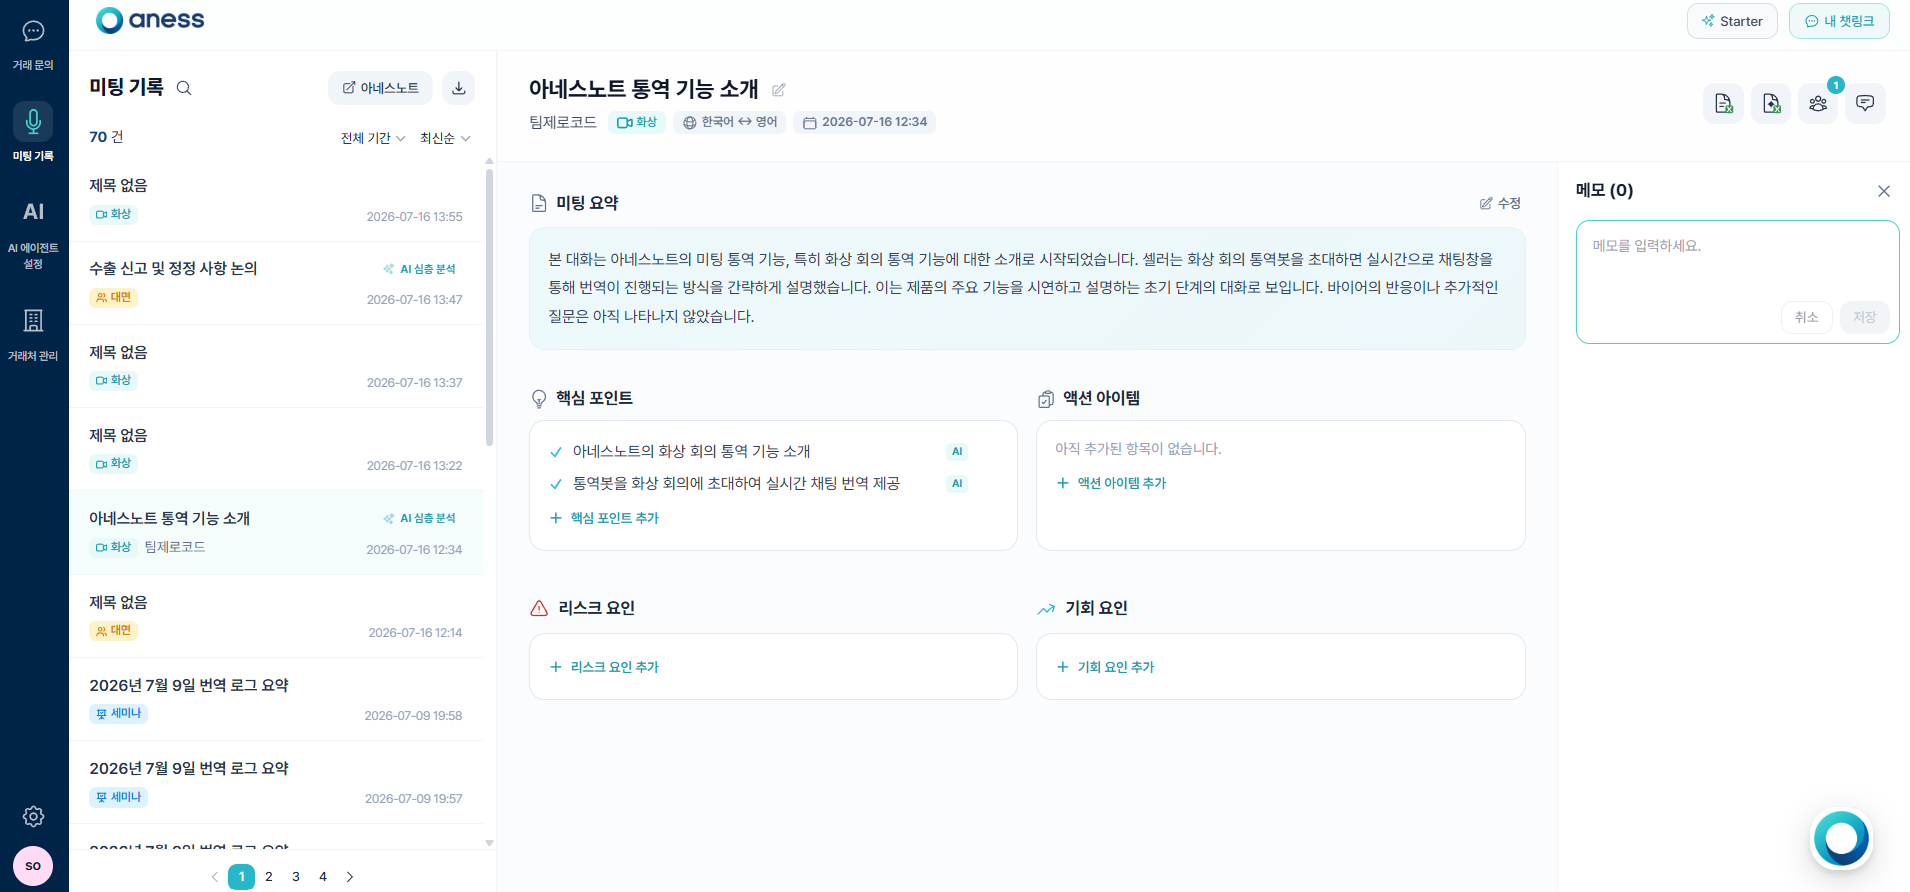Viewport: 1910px width, 892px height.
Task: Close the 메모 panel
Action: coord(1884,191)
